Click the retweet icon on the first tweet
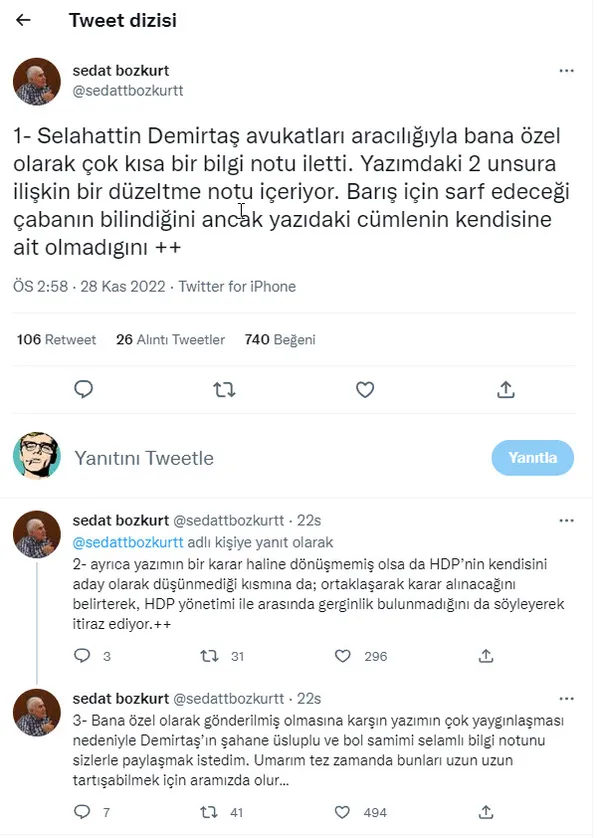Image resolution: width=600 pixels, height=838 pixels. click(224, 389)
